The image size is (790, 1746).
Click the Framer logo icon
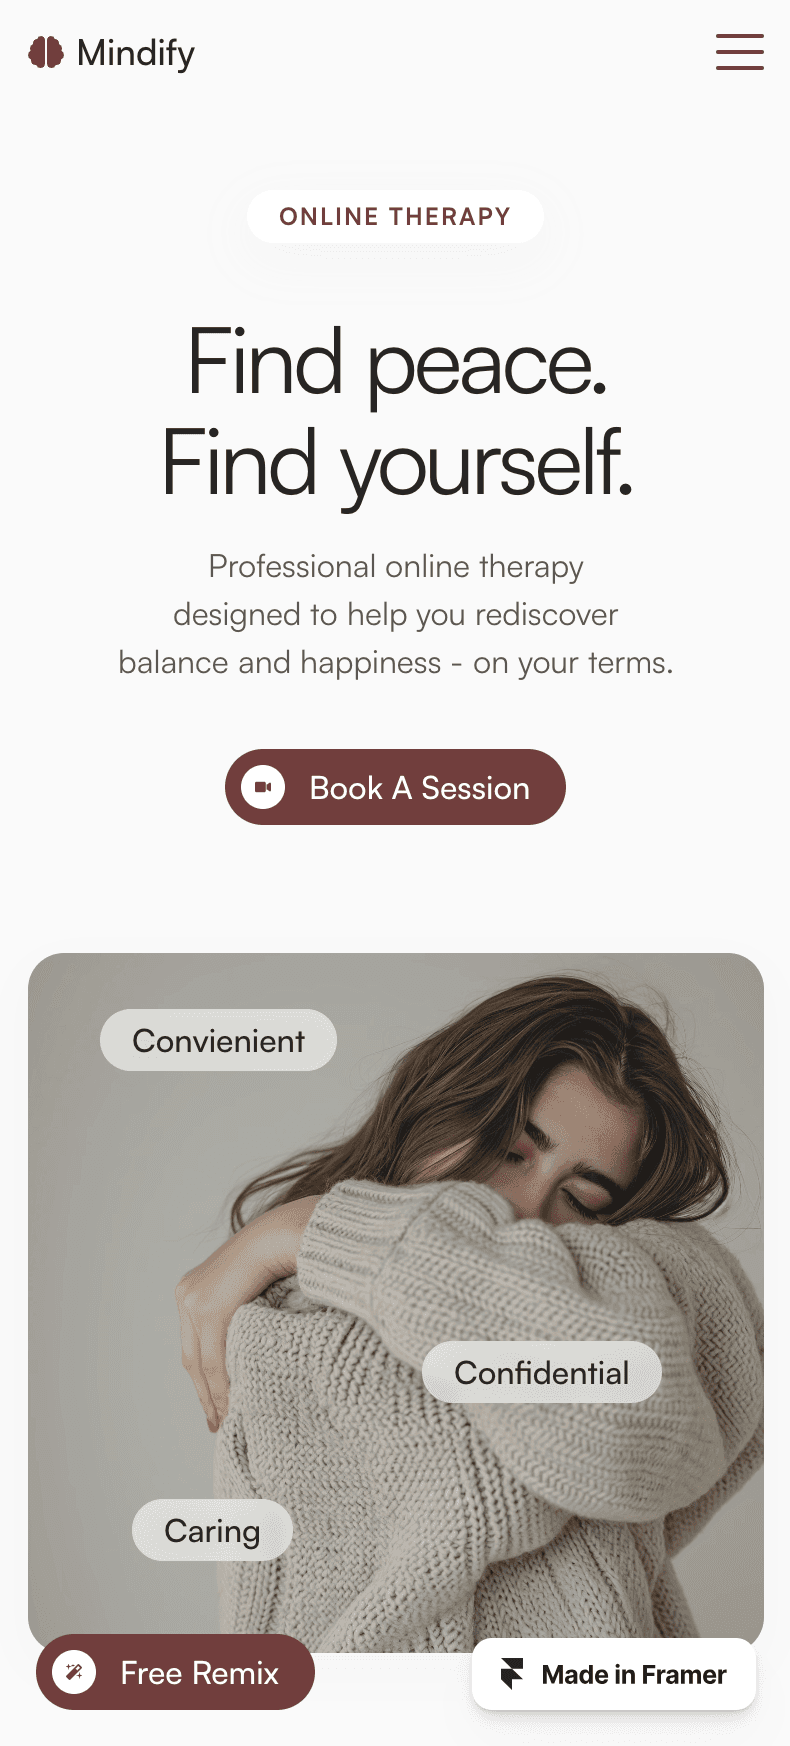(x=512, y=1673)
